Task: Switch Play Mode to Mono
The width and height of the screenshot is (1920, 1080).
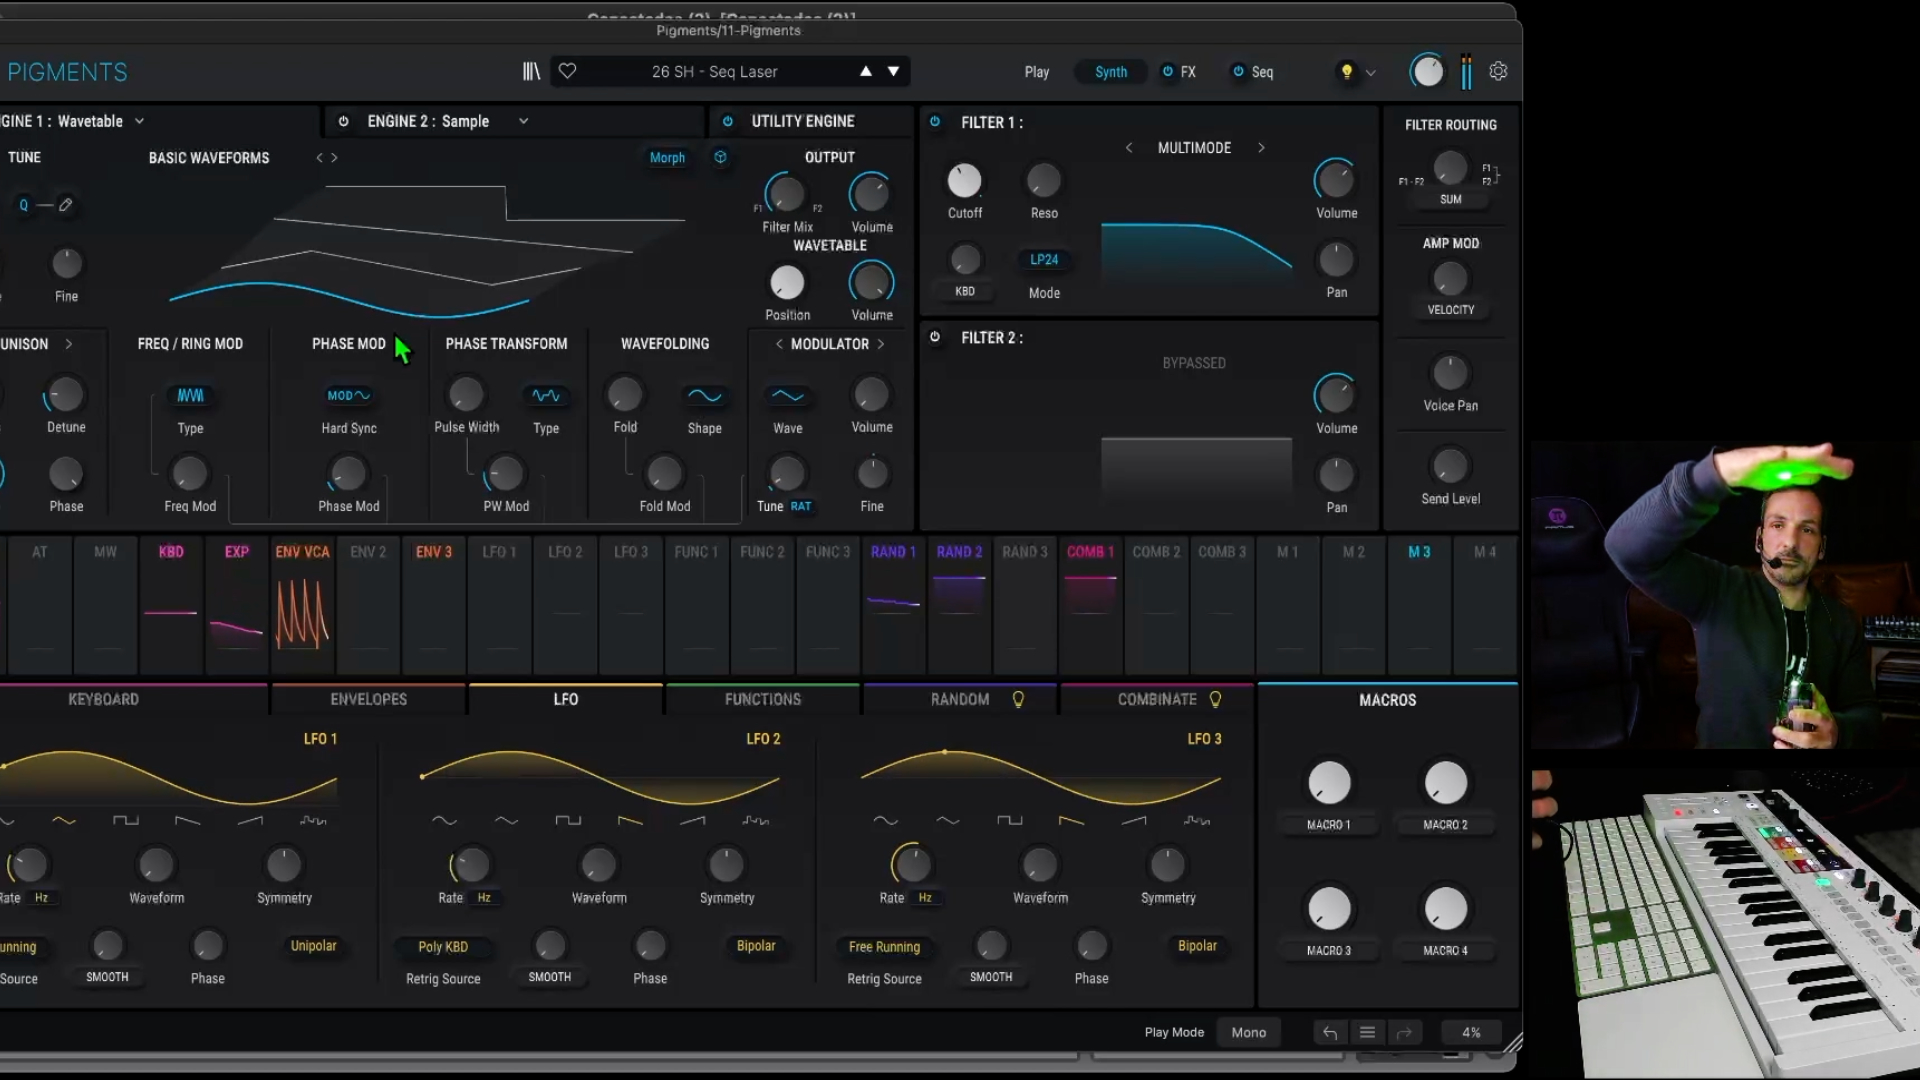Action: pos(1248,1032)
